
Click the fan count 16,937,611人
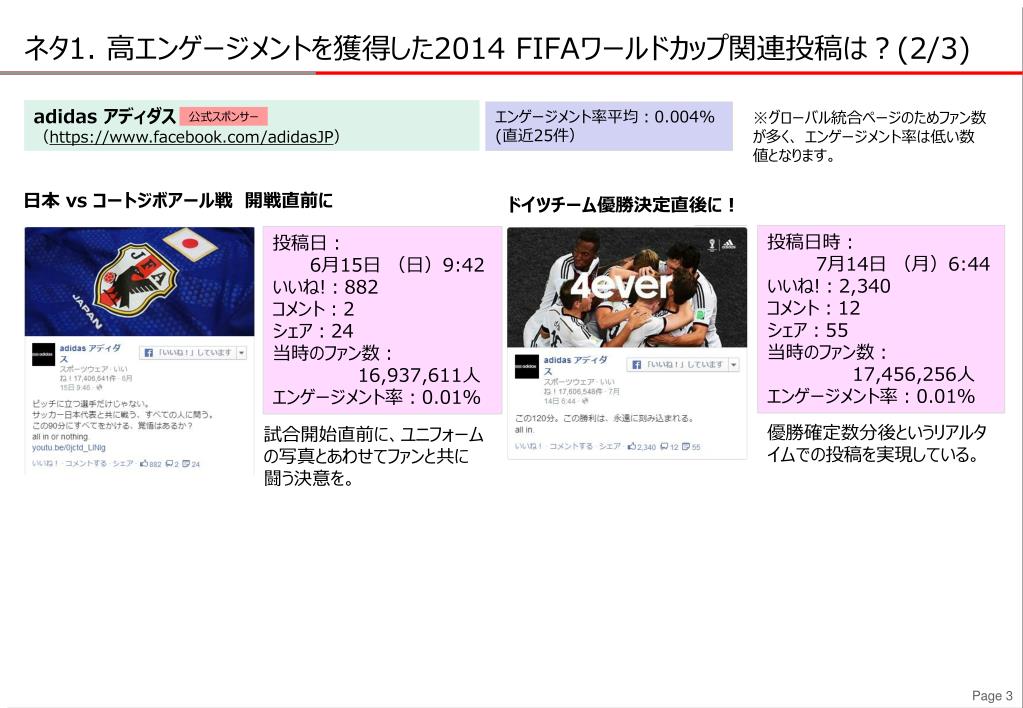click(x=419, y=375)
